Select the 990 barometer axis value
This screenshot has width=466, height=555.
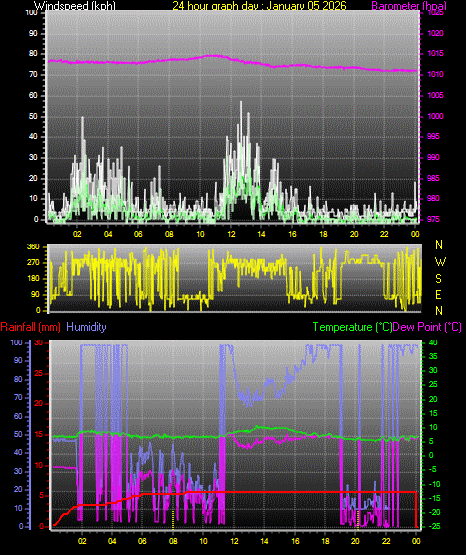tap(433, 157)
